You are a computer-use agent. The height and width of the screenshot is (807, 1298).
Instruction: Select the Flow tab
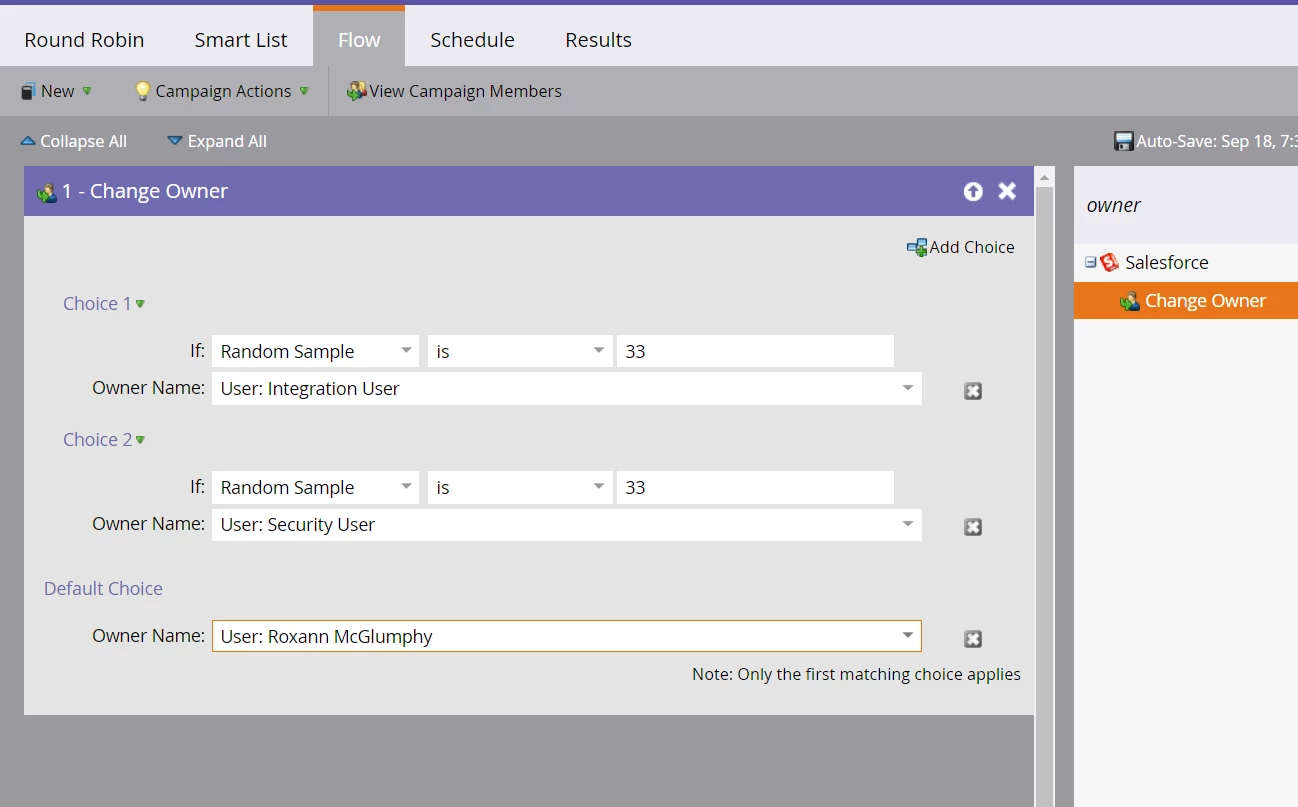(359, 38)
